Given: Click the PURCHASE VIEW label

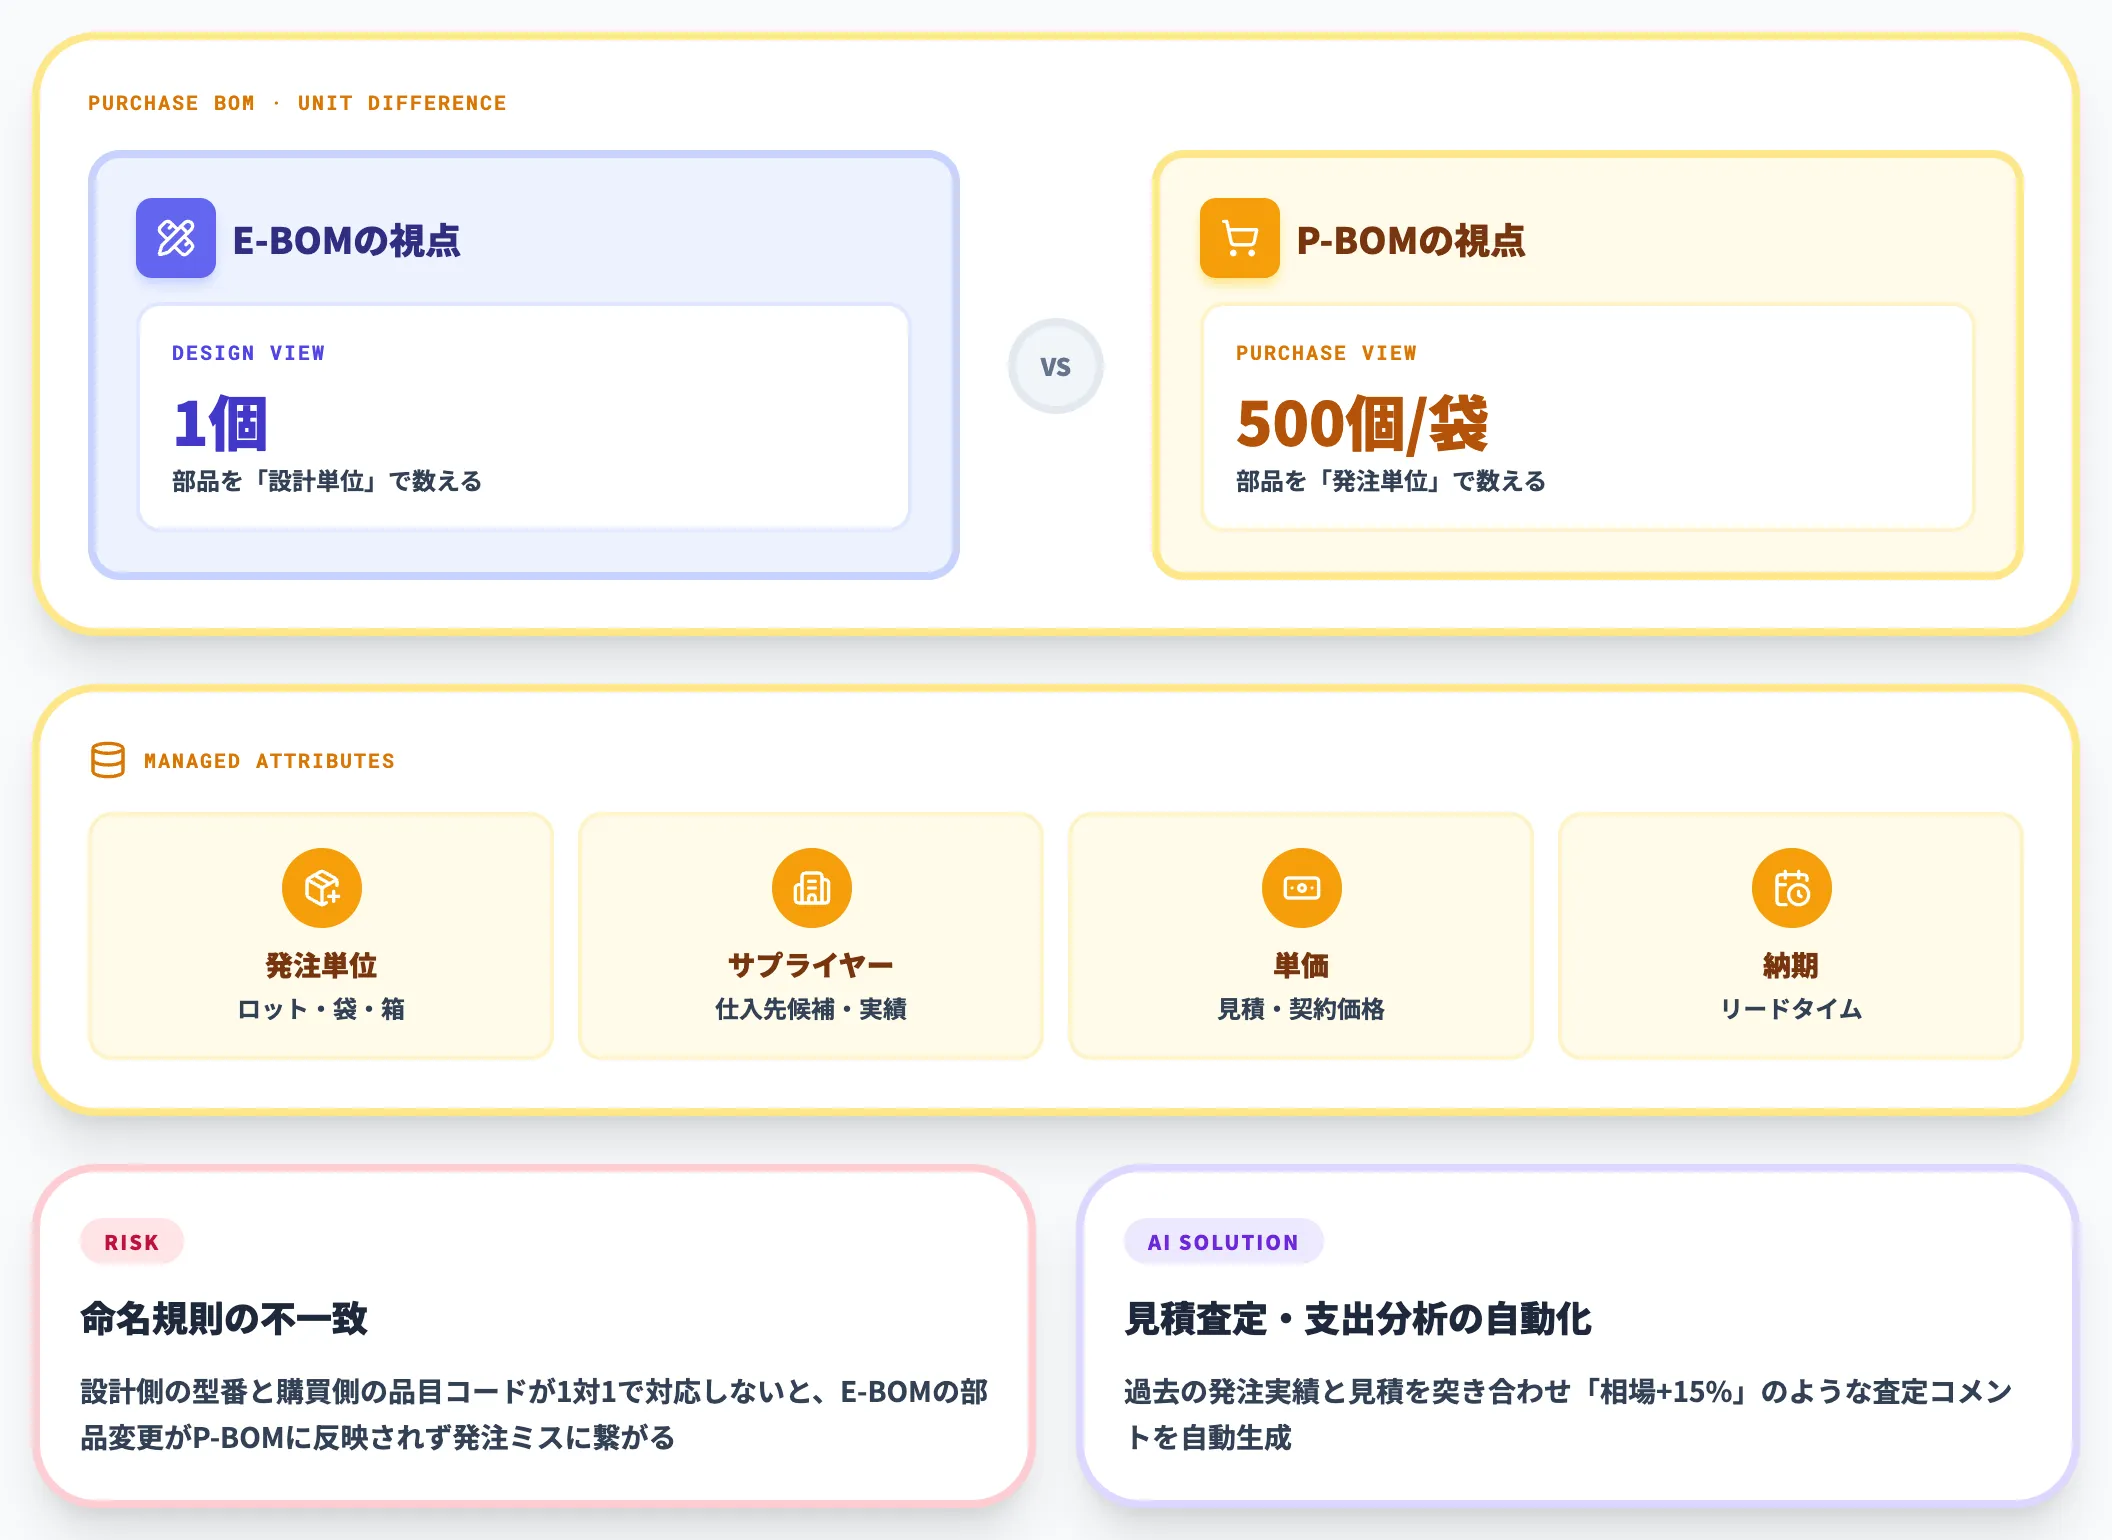Looking at the screenshot, I should click(x=1326, y=353).
